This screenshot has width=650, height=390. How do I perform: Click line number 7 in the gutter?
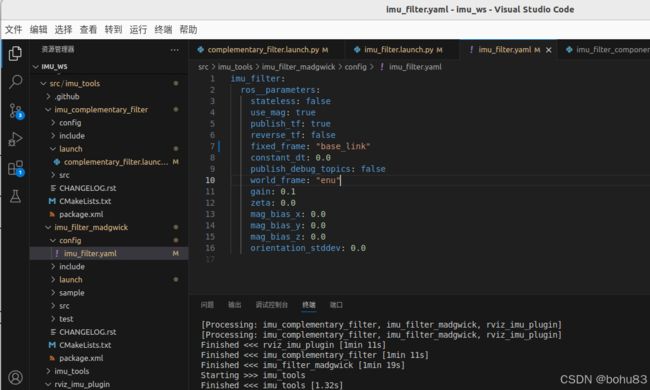pos(212,146)
